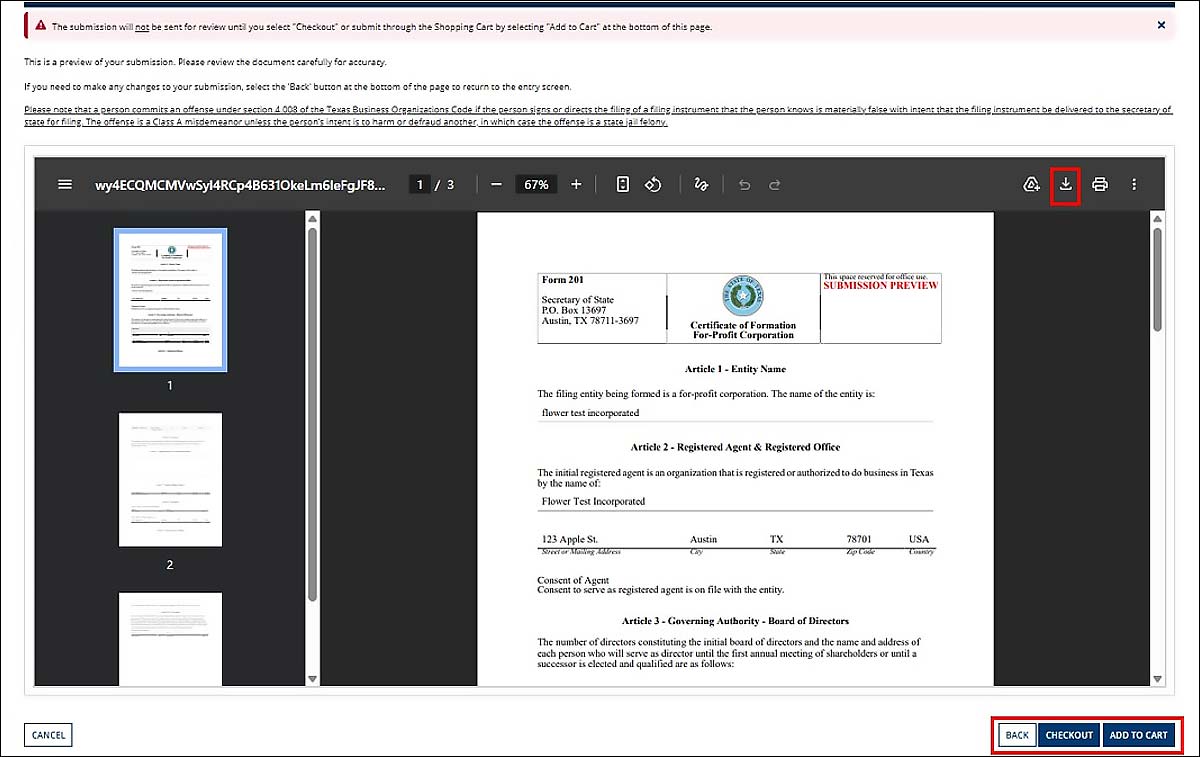This screenshot has height=757, width=1200.
Task: Click the document scrollbar up arrow
Action: point(1158,218)
